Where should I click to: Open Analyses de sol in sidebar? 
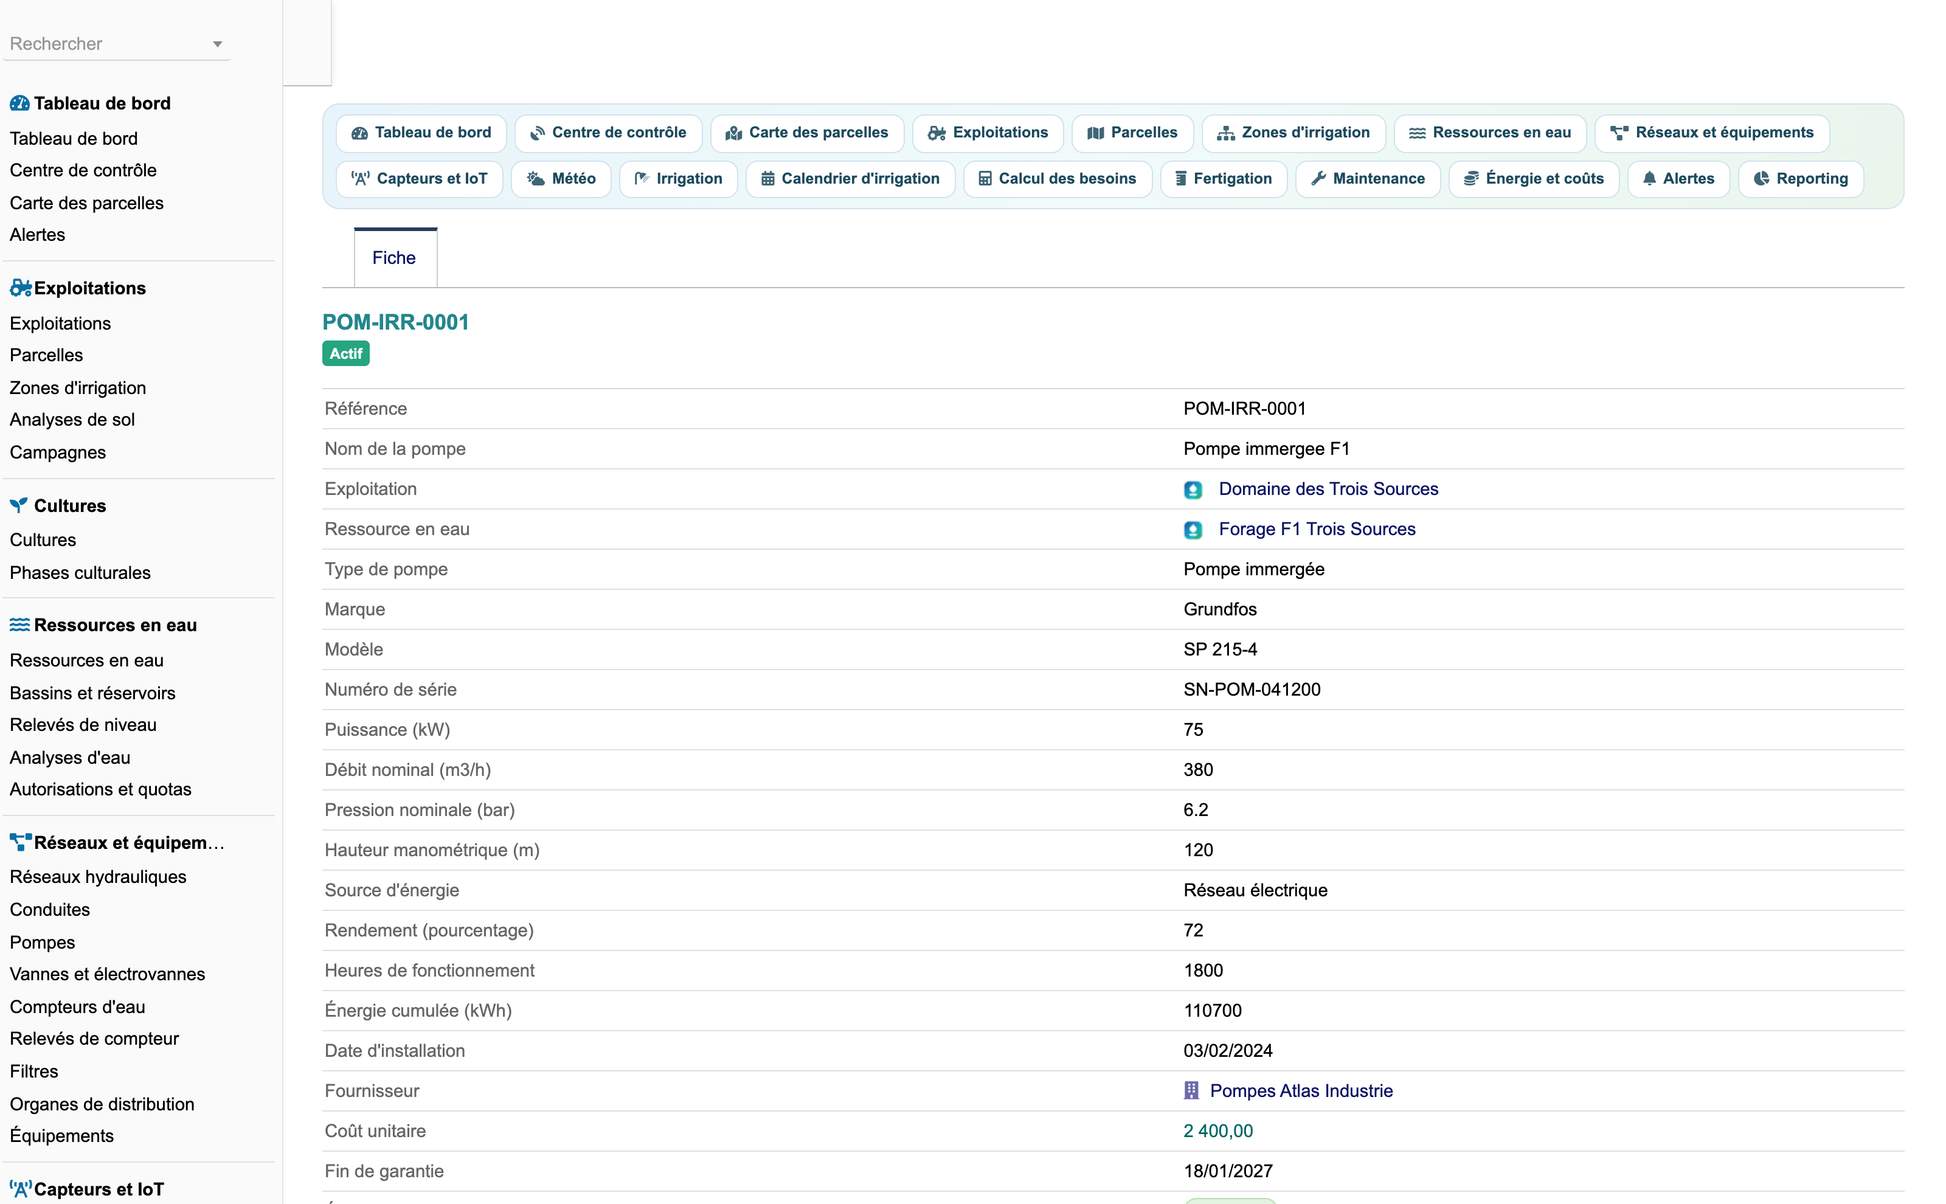(72, 420)
